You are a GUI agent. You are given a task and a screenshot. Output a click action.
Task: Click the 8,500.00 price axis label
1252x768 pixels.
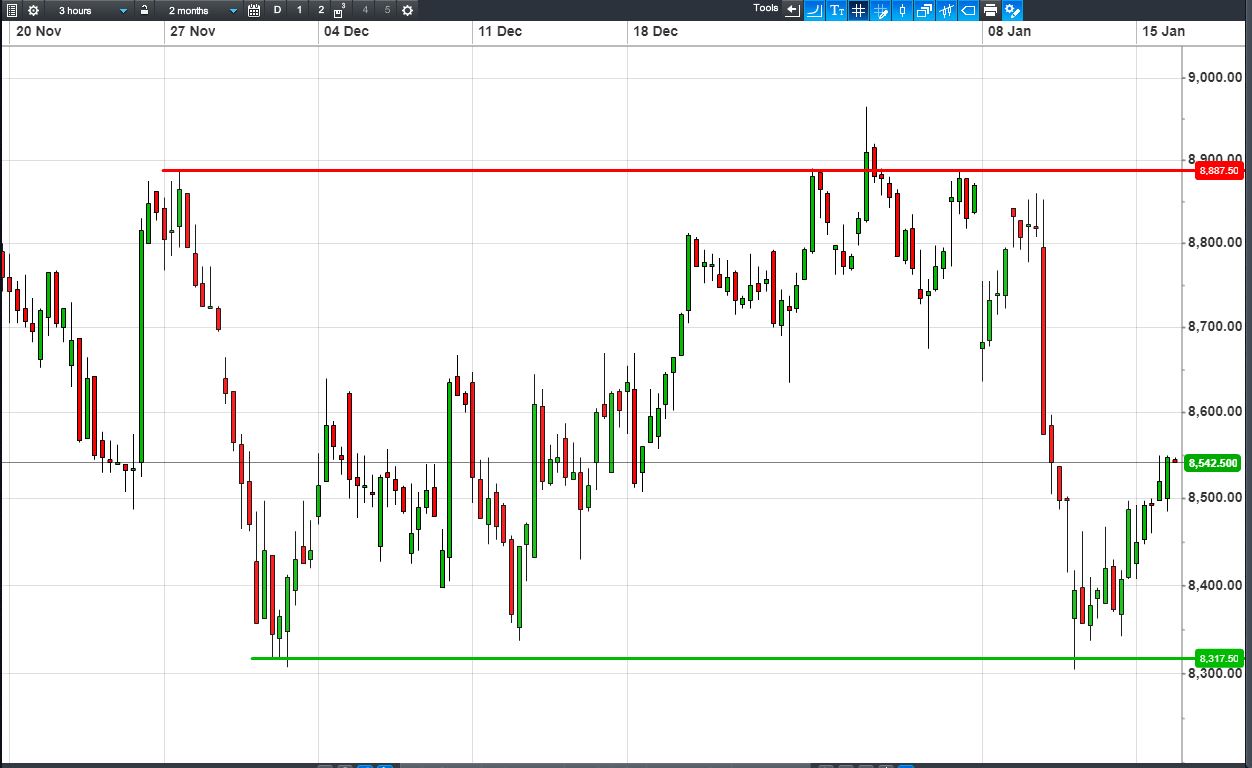1215,498
